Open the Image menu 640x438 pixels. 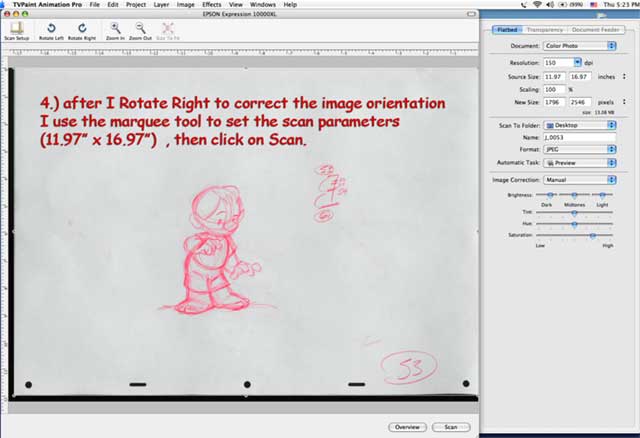click(185, 4)
